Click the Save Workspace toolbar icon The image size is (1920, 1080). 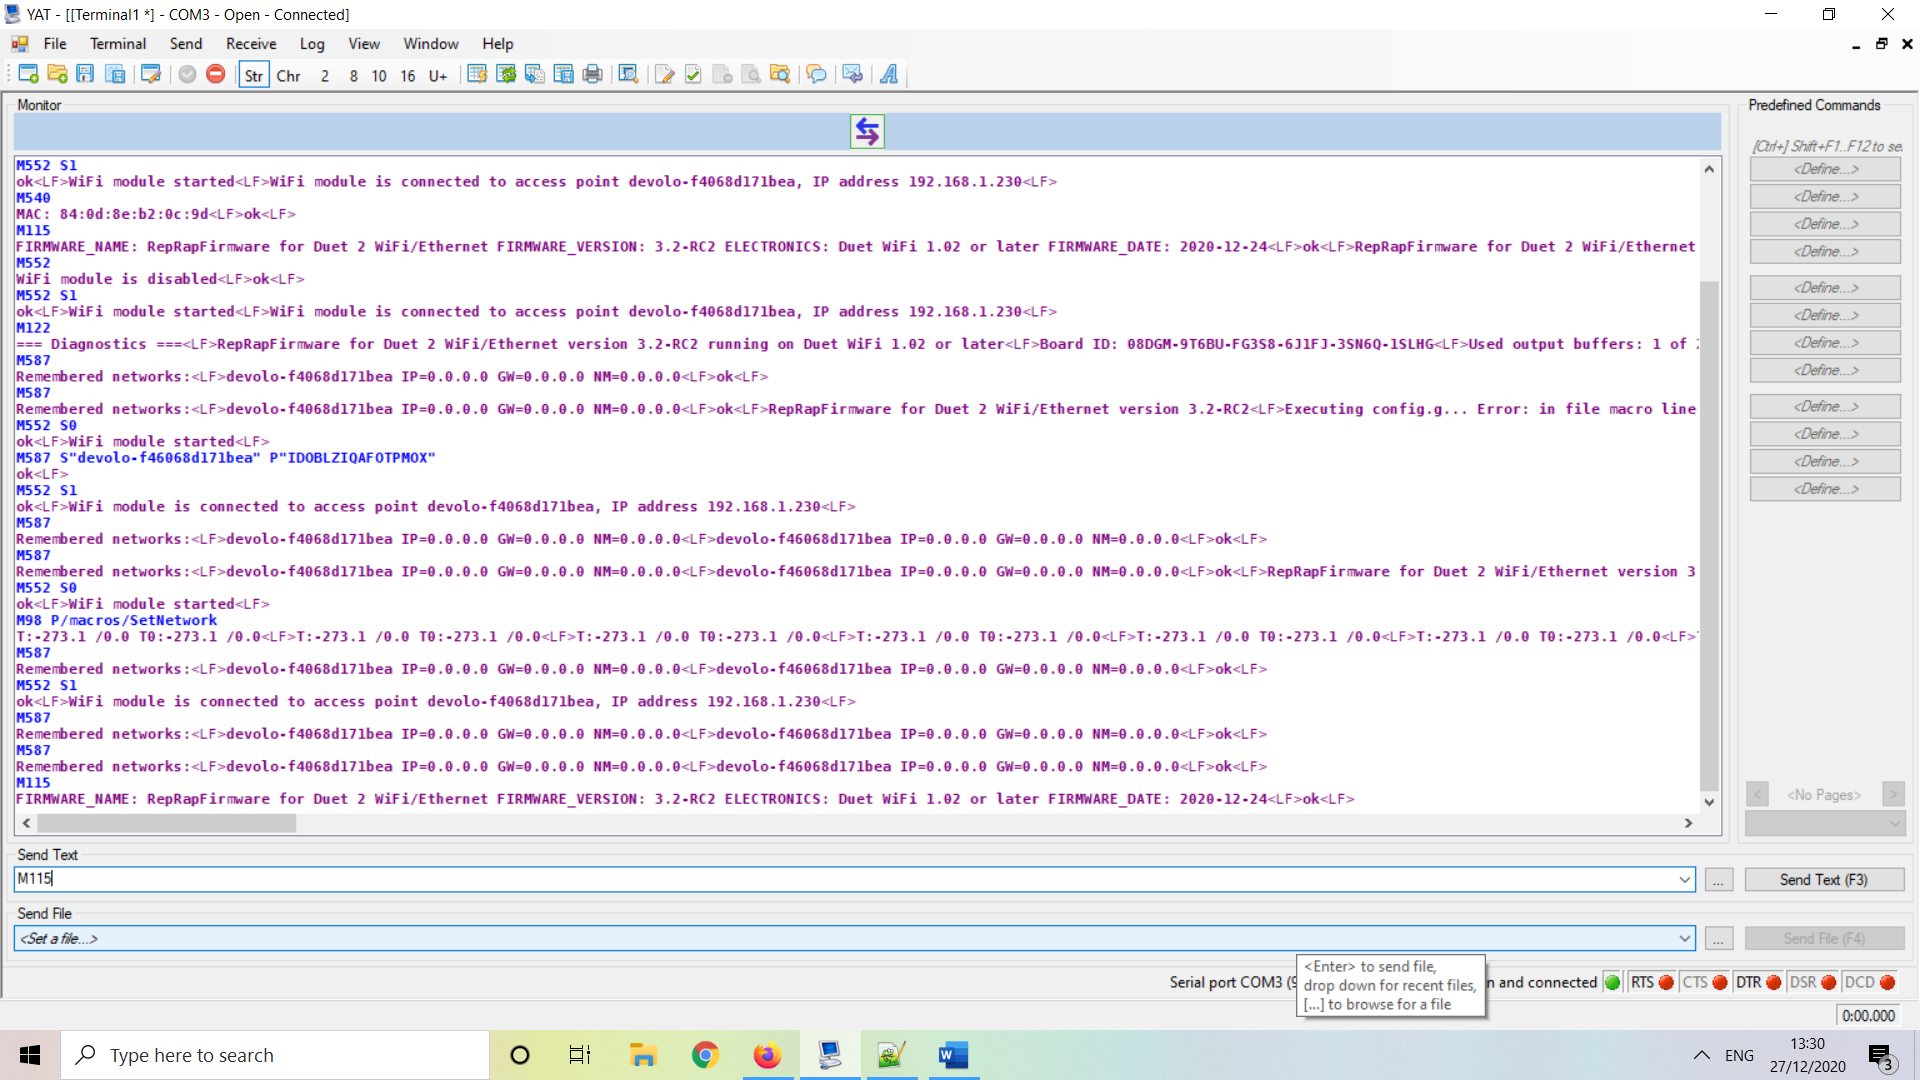115,75
